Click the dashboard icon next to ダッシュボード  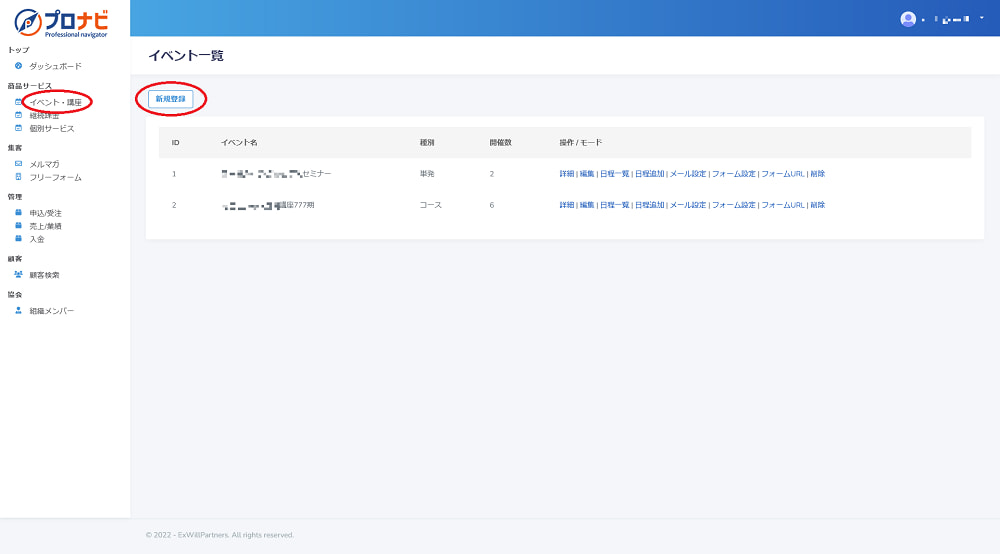18,66
